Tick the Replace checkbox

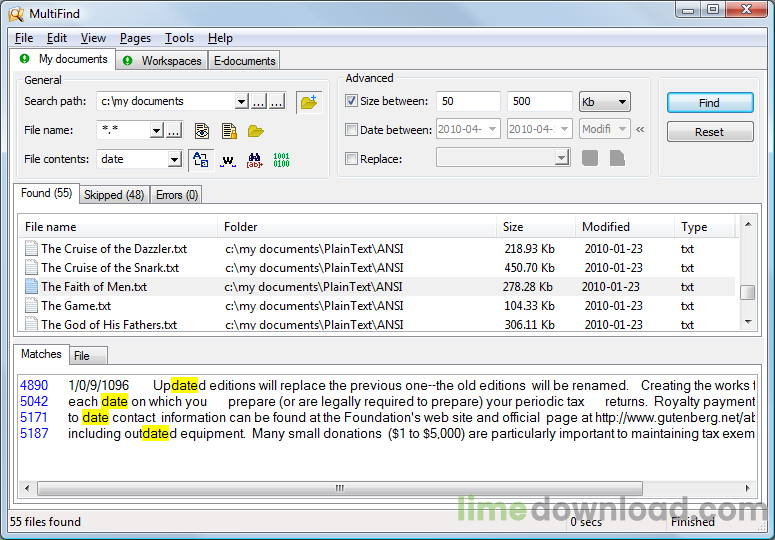(351, 159)
